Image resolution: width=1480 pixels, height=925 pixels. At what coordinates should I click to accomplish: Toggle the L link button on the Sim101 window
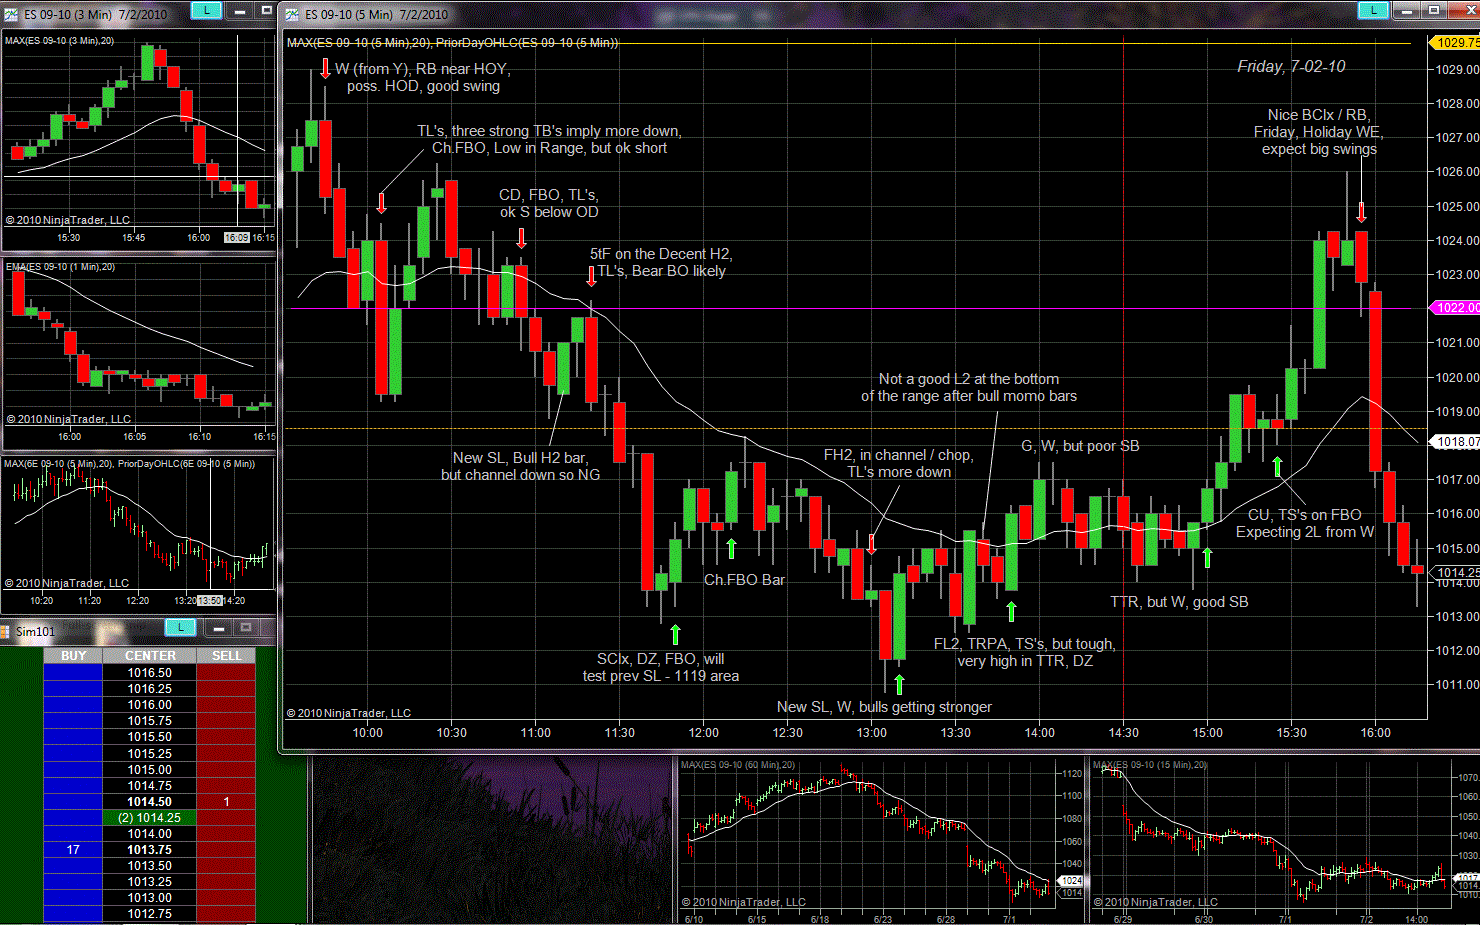[x=180, y=627]
